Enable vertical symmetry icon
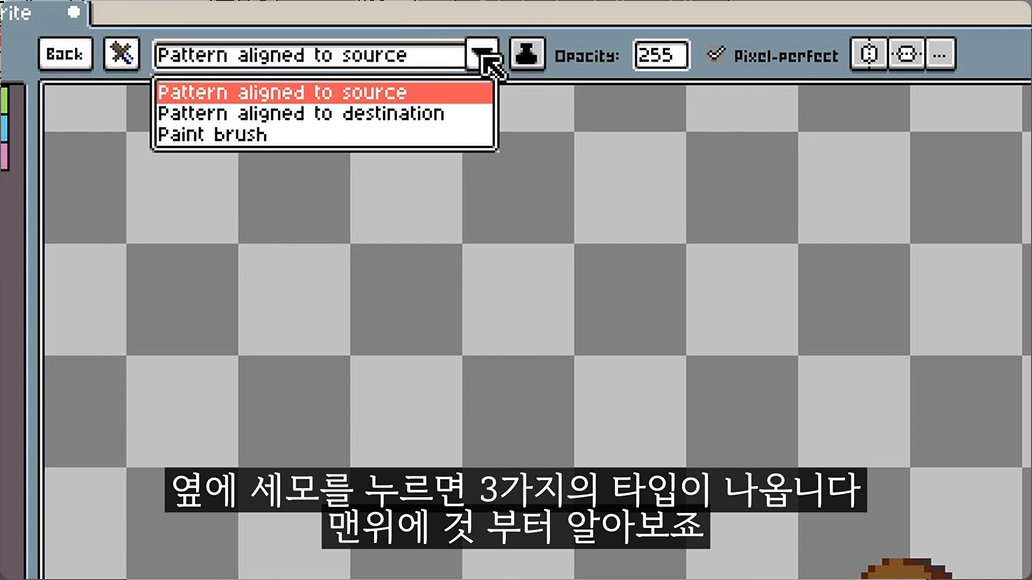 coord(906,54)
